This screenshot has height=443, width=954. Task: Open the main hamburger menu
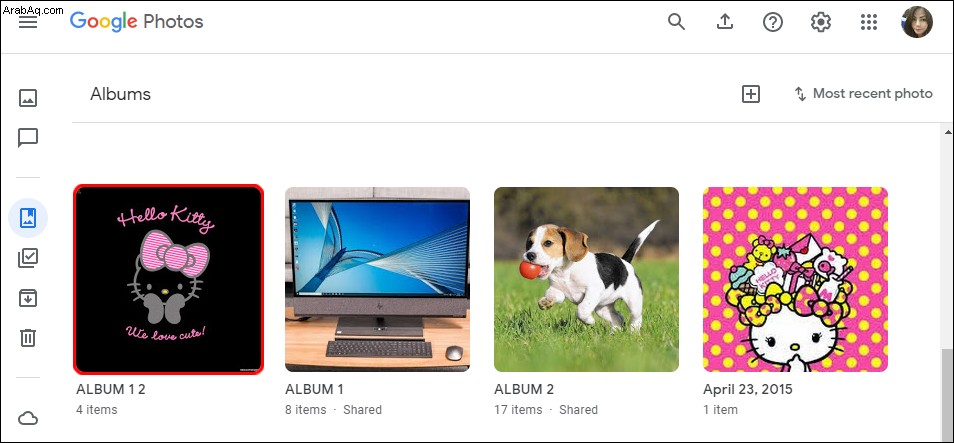(x=28, y=23)
